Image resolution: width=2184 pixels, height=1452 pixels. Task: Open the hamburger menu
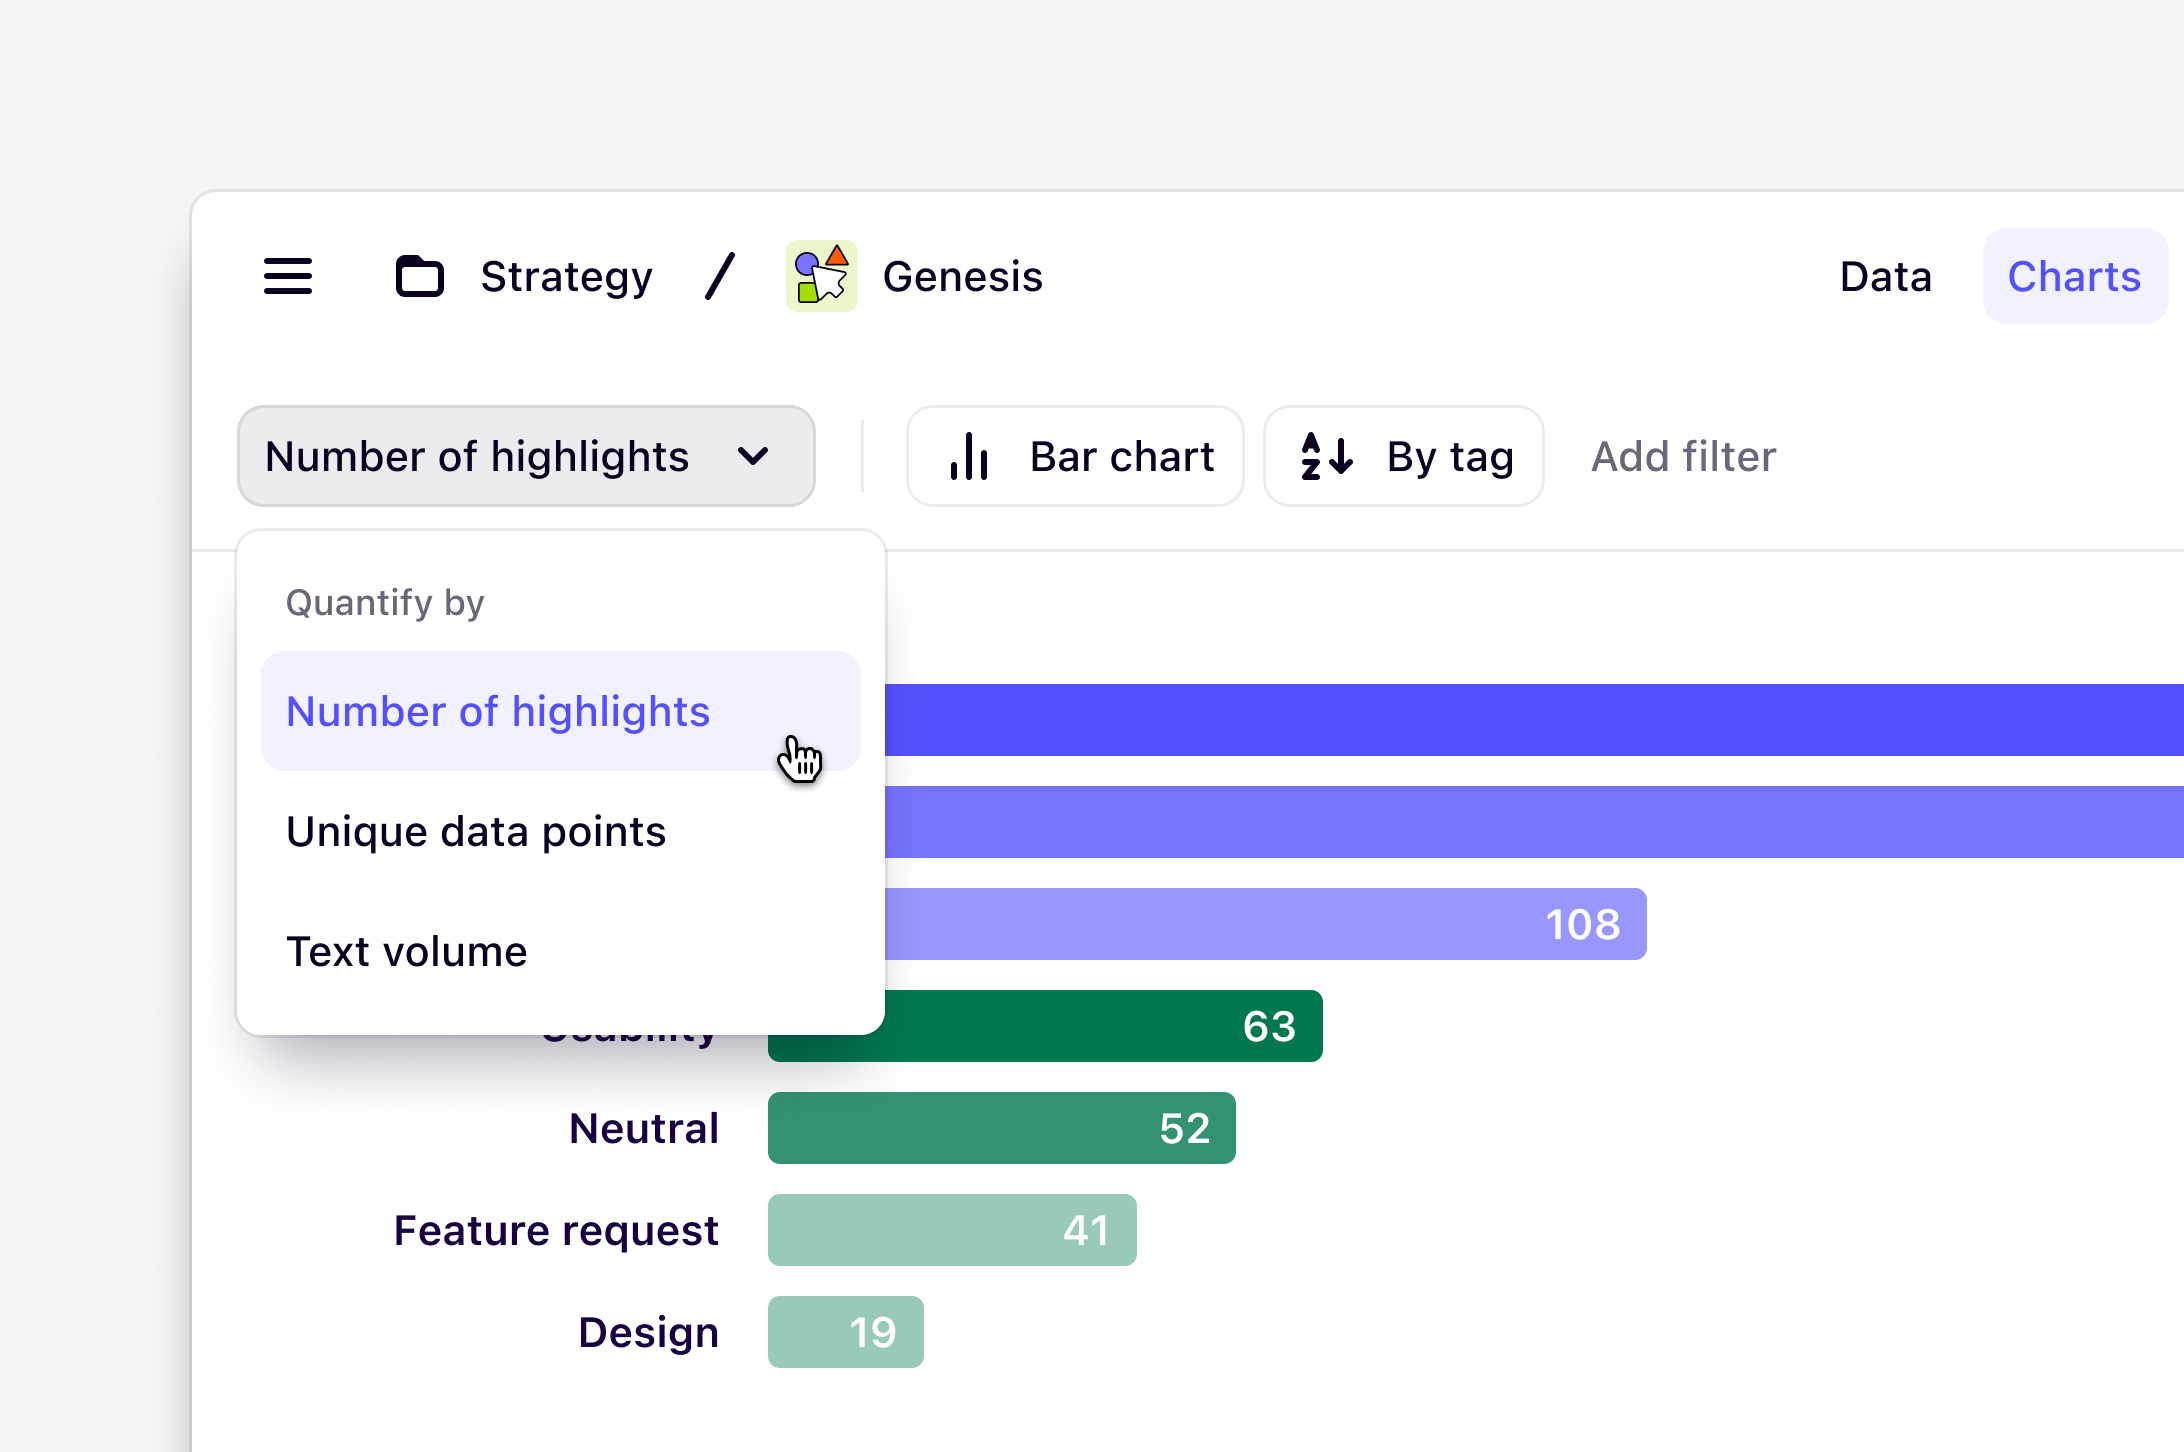(288, 276)
